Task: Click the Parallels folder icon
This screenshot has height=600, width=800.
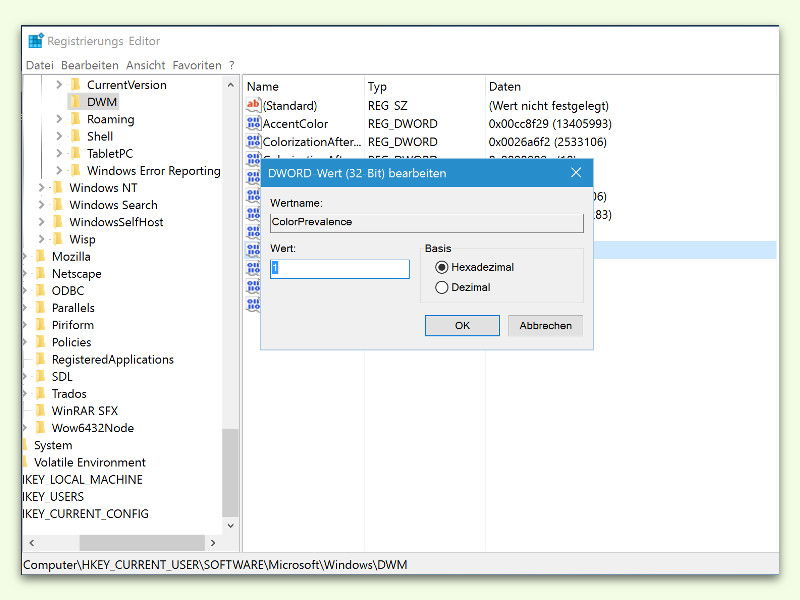Action: pyautogui.click(x=41, y=308)
